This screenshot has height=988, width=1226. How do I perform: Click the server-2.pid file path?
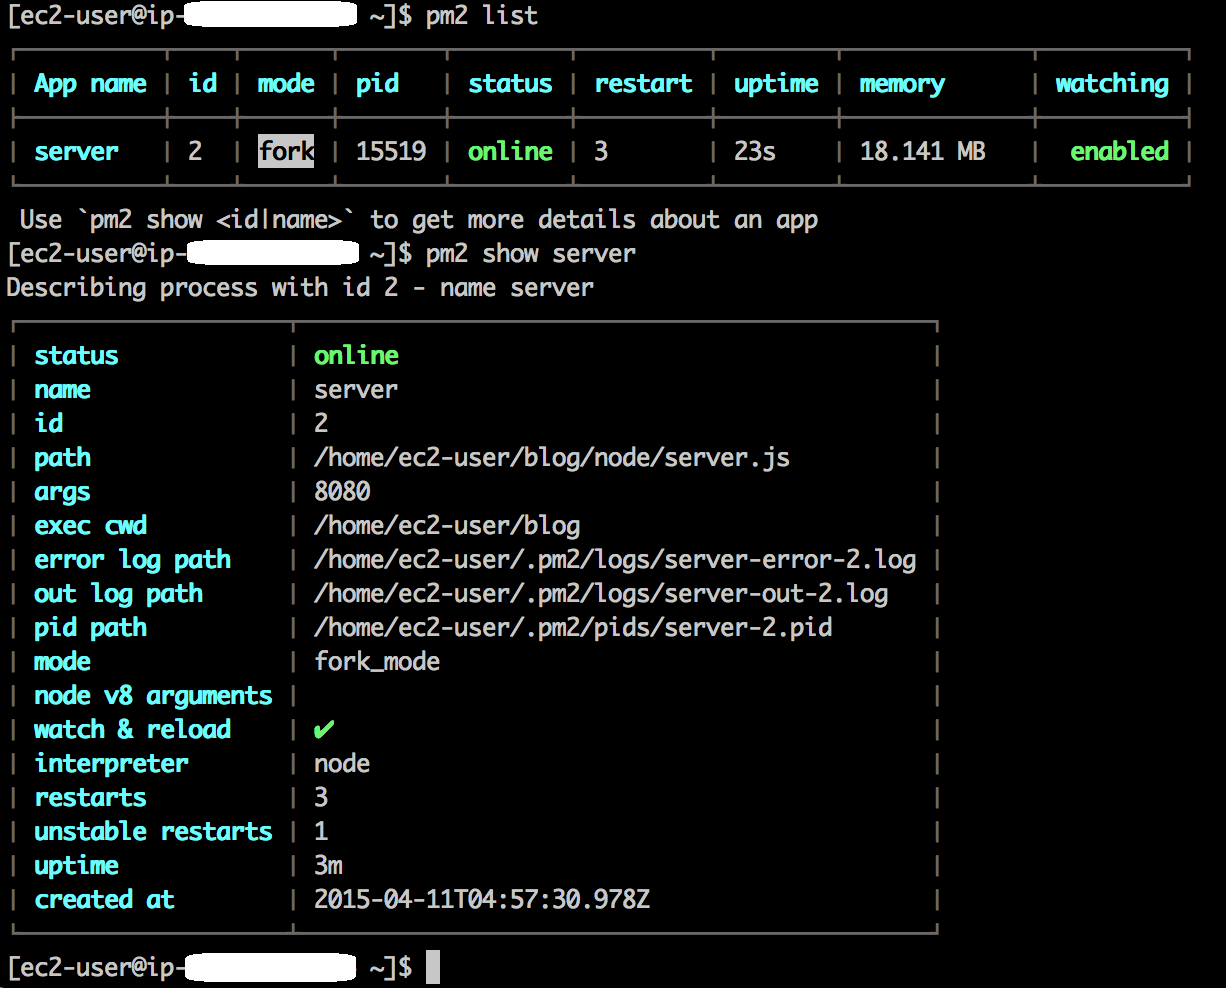573,628
